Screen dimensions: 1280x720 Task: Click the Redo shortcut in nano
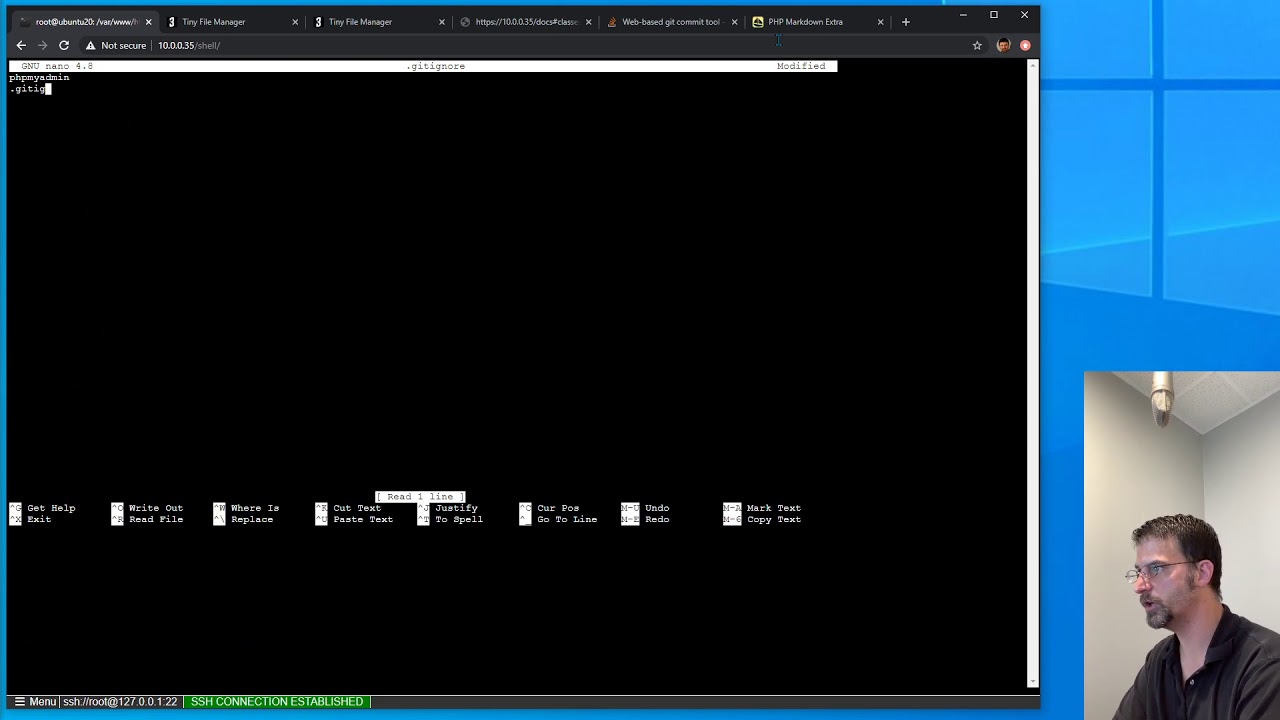coord(645,520)
